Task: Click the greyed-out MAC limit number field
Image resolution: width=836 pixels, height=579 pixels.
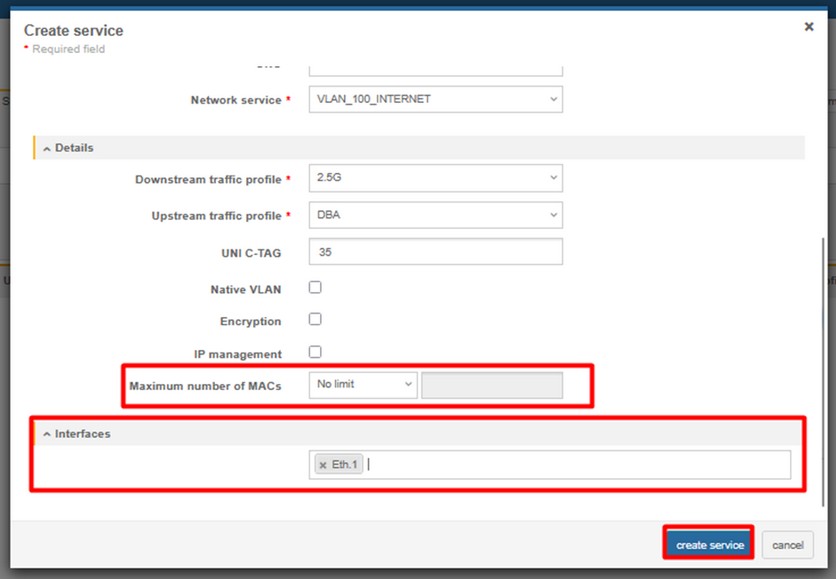Action: click(x=492, y=386)
